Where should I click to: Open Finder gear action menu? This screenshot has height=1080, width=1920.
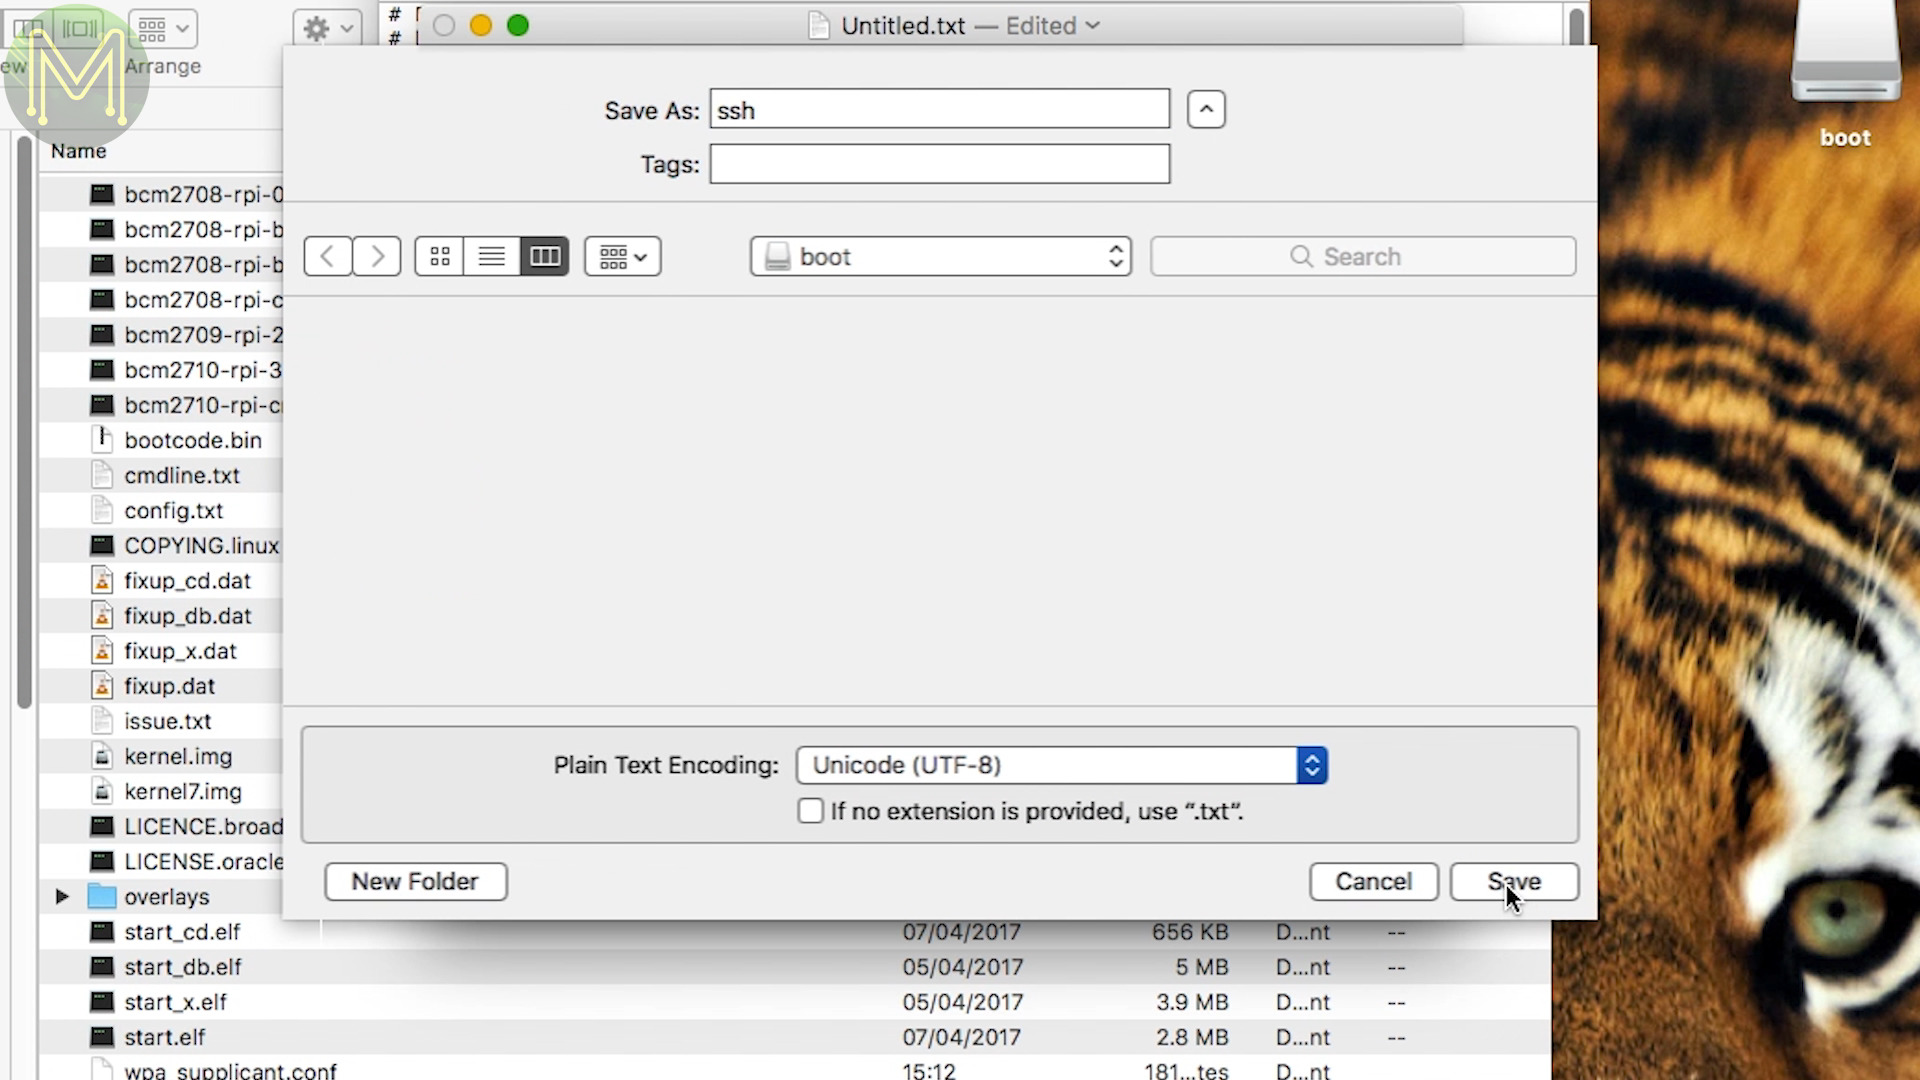pos(327,29)
